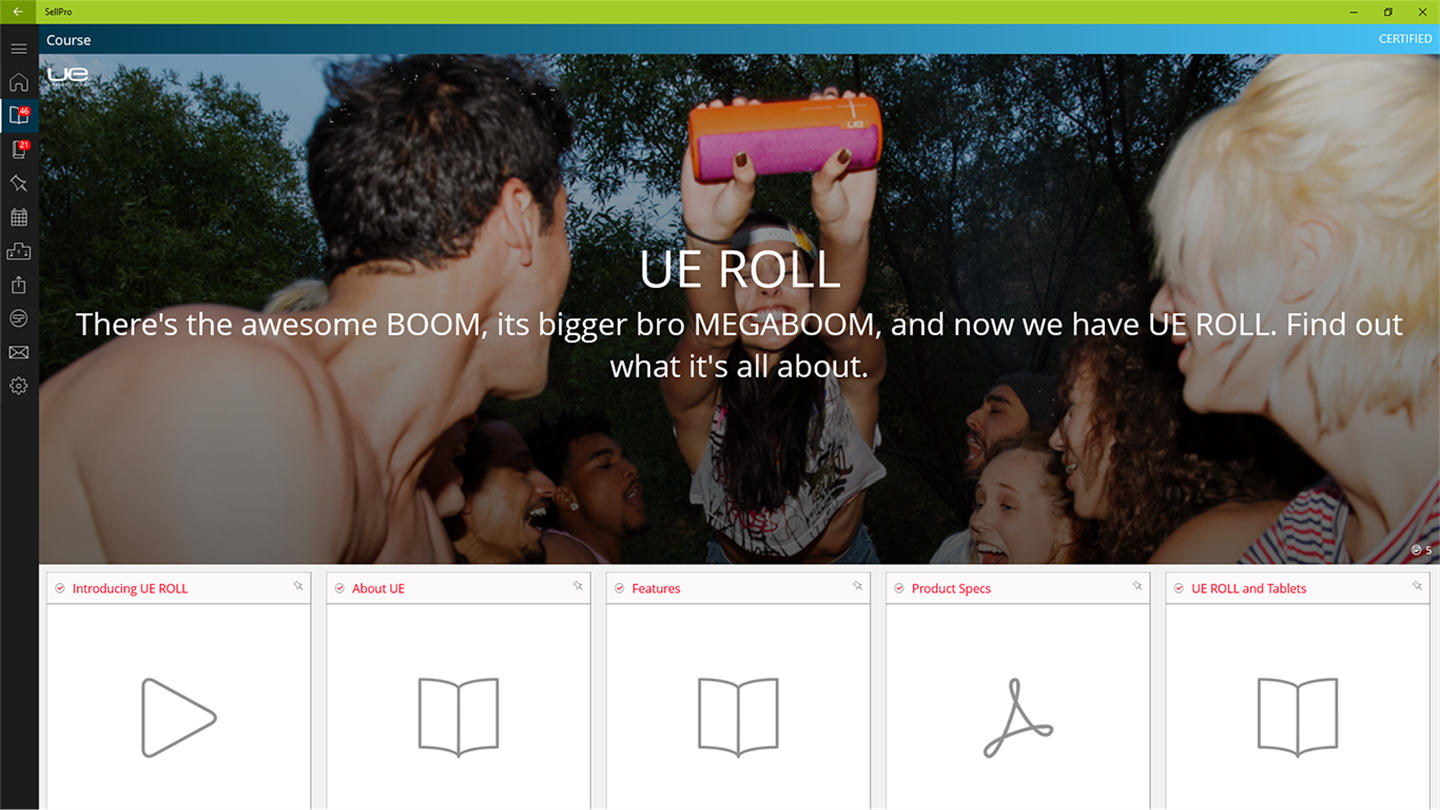Open the Product Specs PDF thumbnail
This screenshot has height=810, width=1440.
pyautogui.click(x=1017, y=717)
